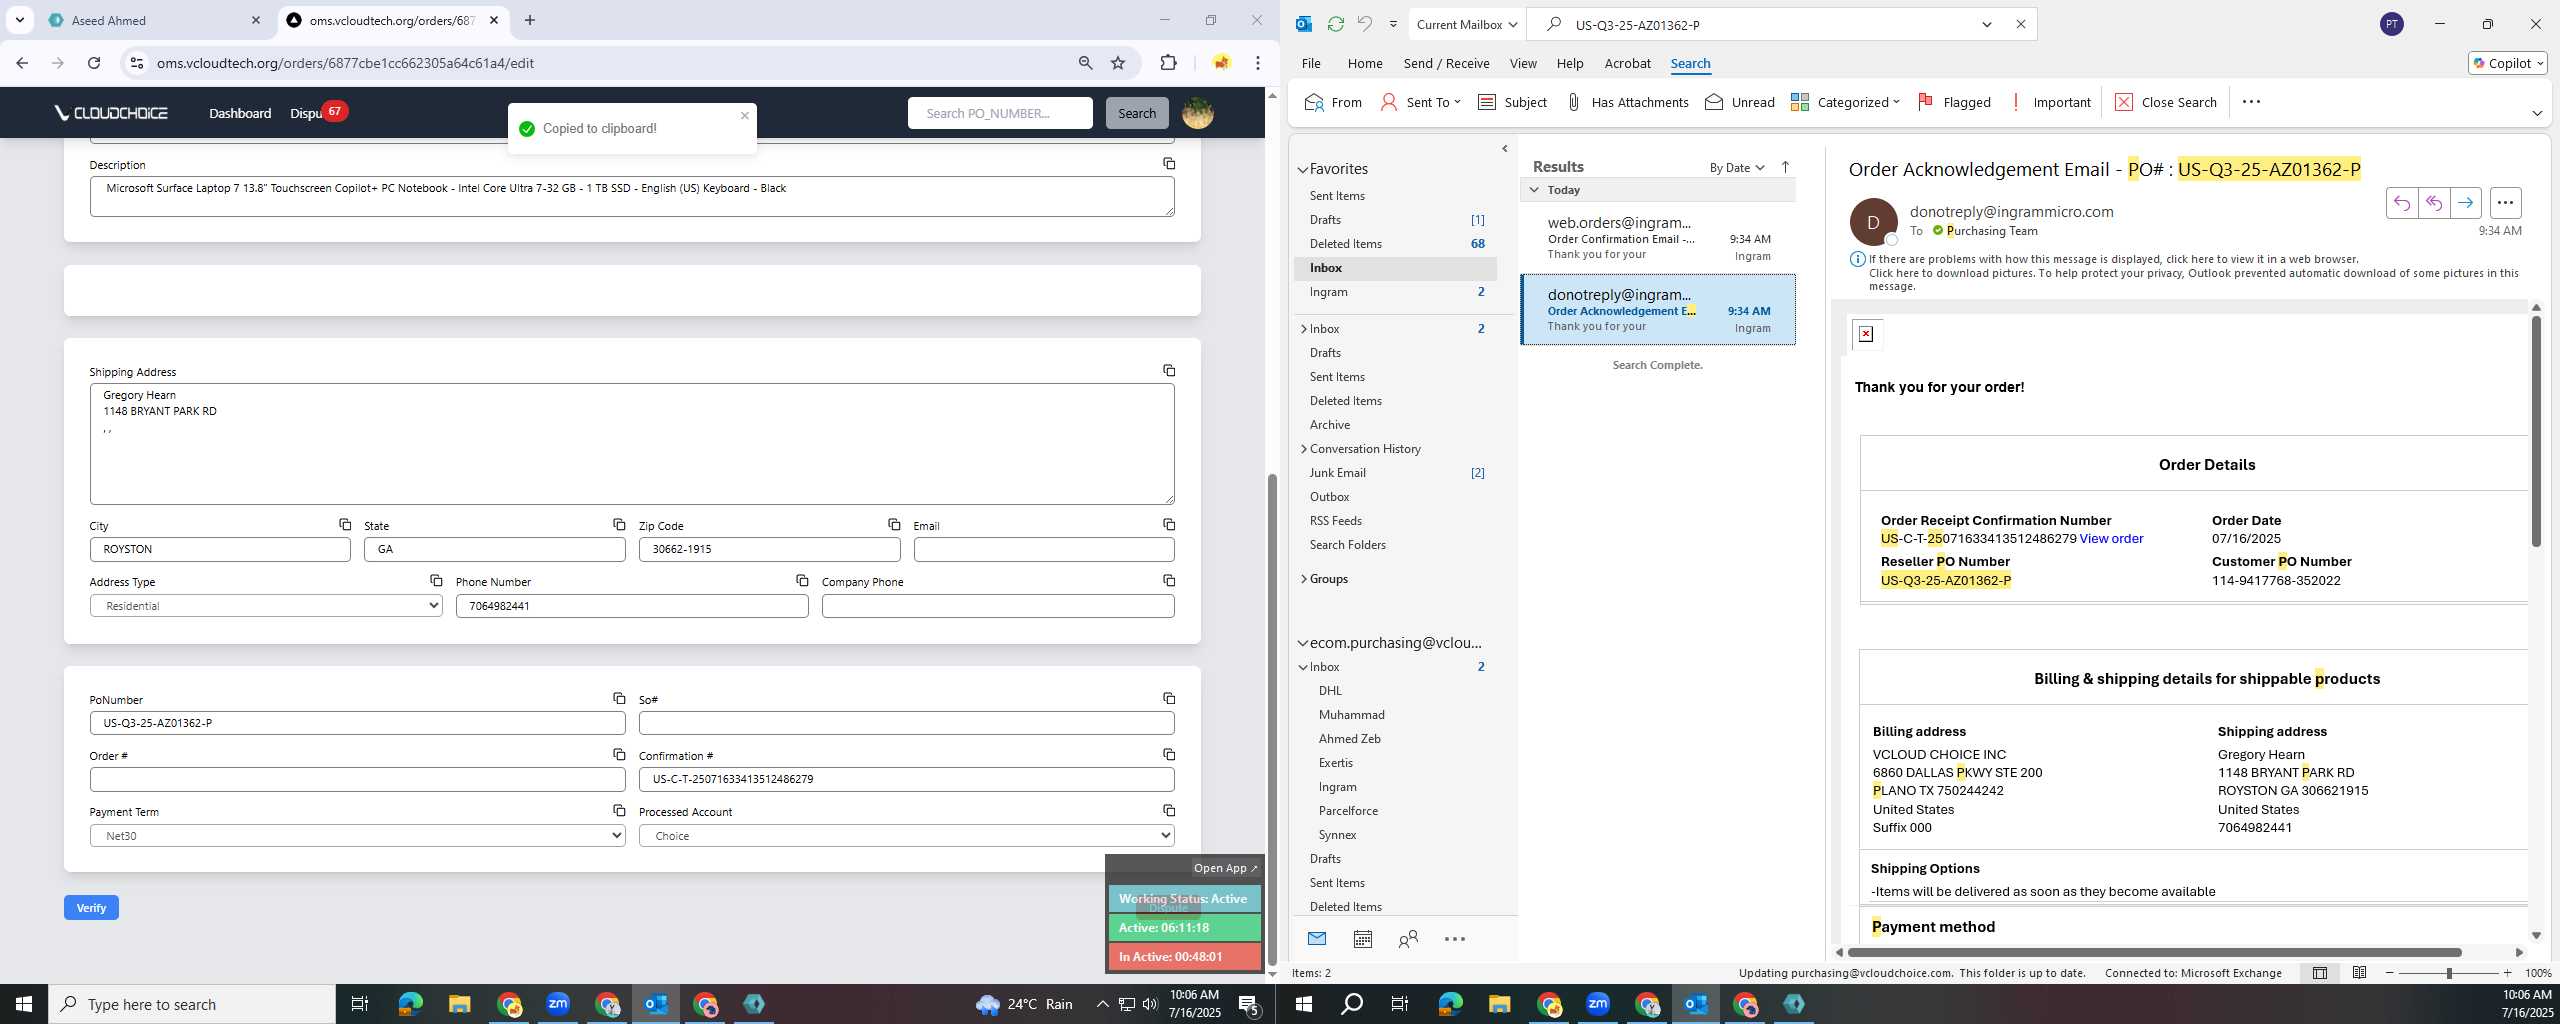This screenshot has width=2560, height=1024.
Task: Open Processed Account Choice dropdown
Action: [906, 836]
